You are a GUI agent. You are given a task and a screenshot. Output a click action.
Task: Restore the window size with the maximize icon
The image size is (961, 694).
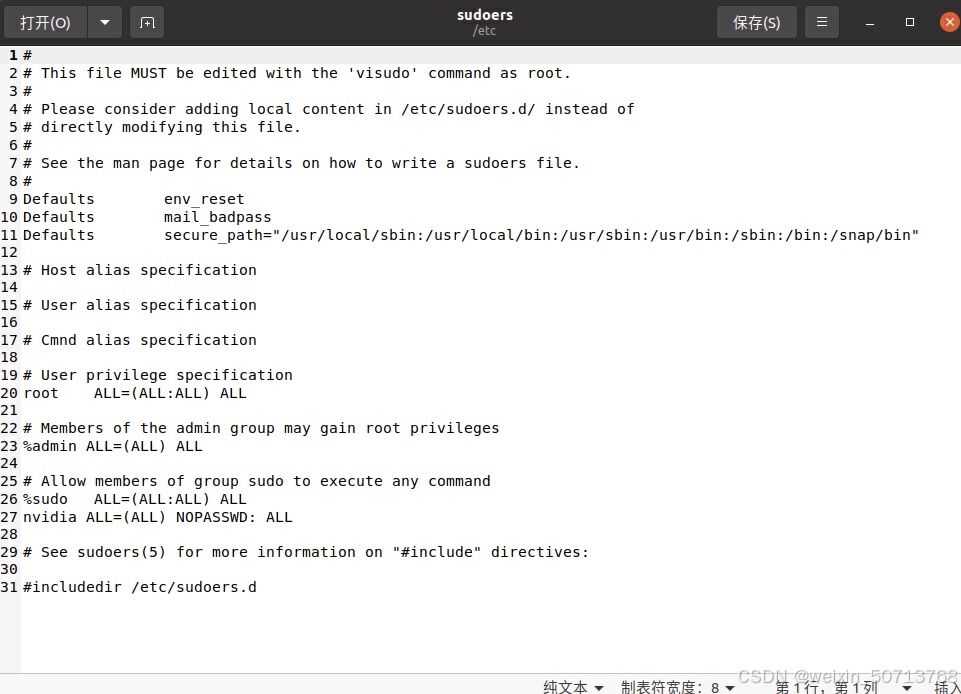pos(908,22)
